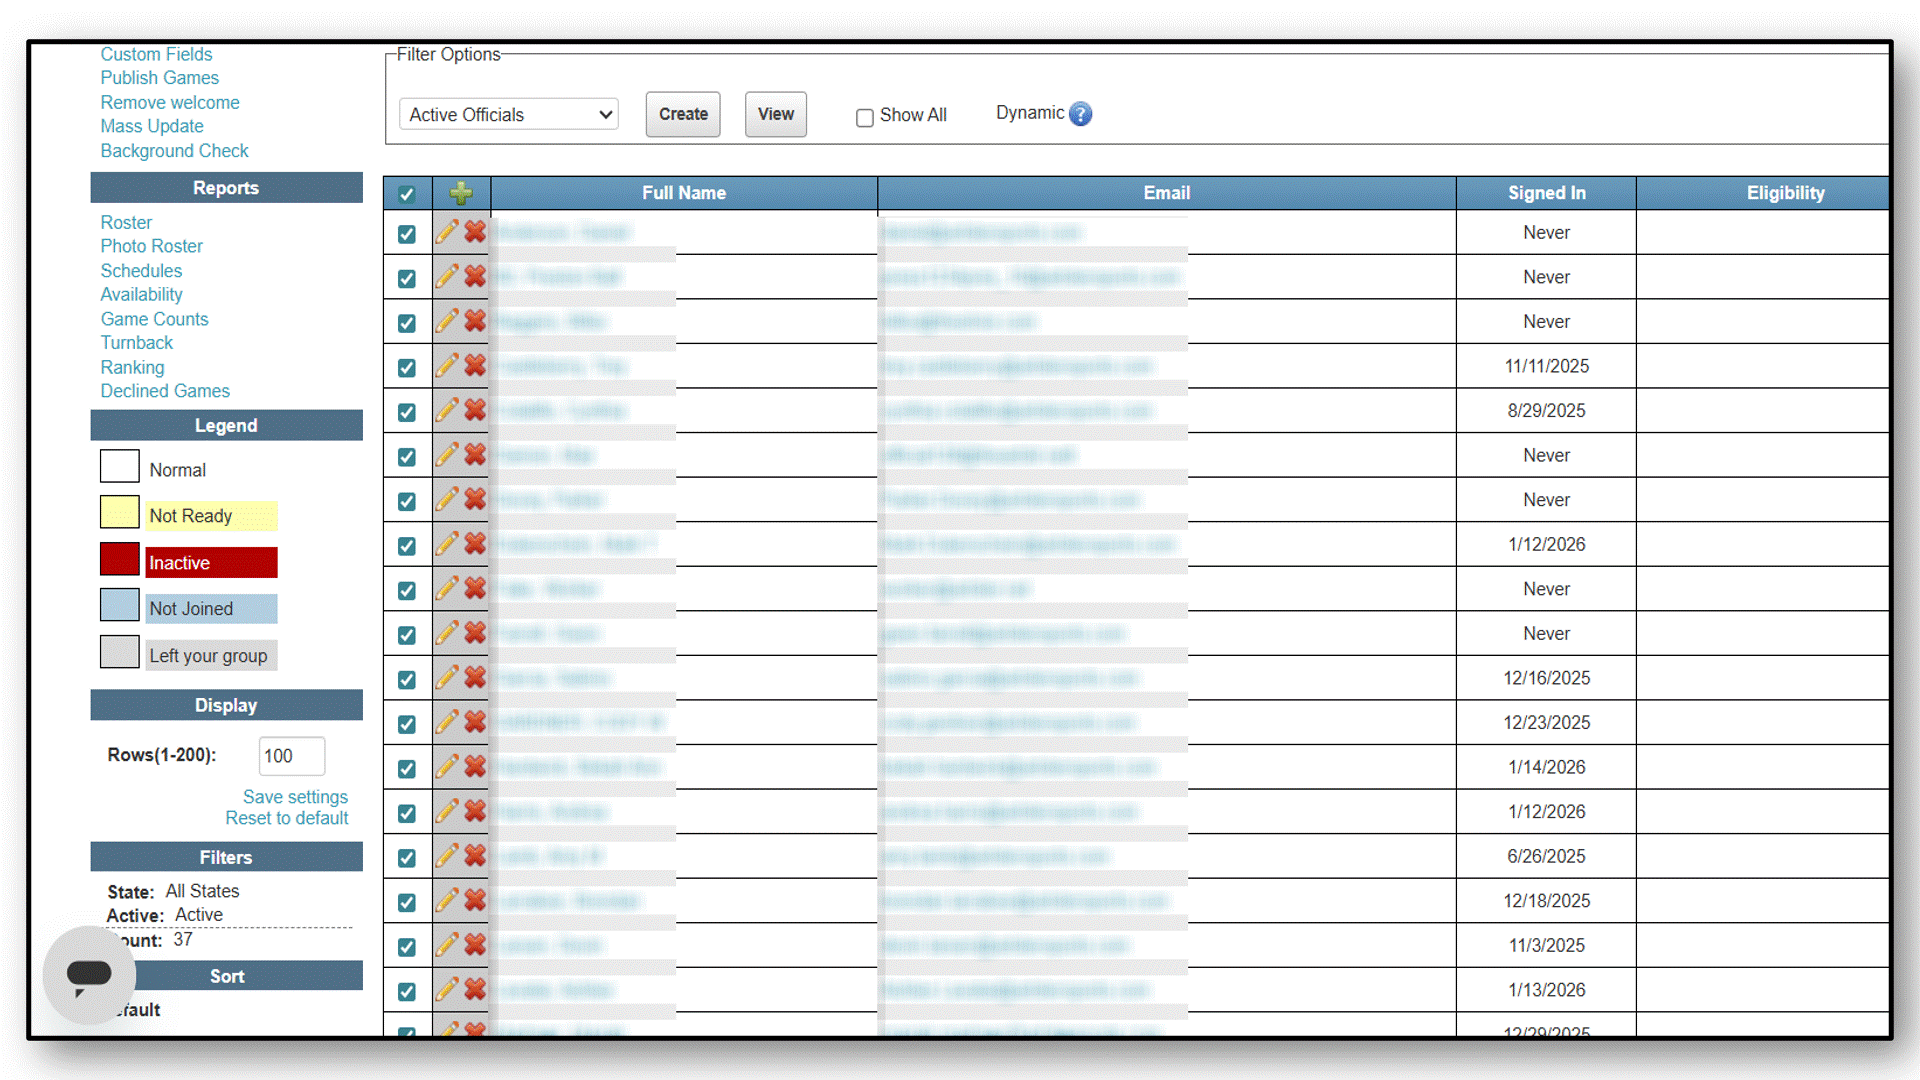
Task: Delete red X in 8/29/2025 row
Action: (475, 410)
